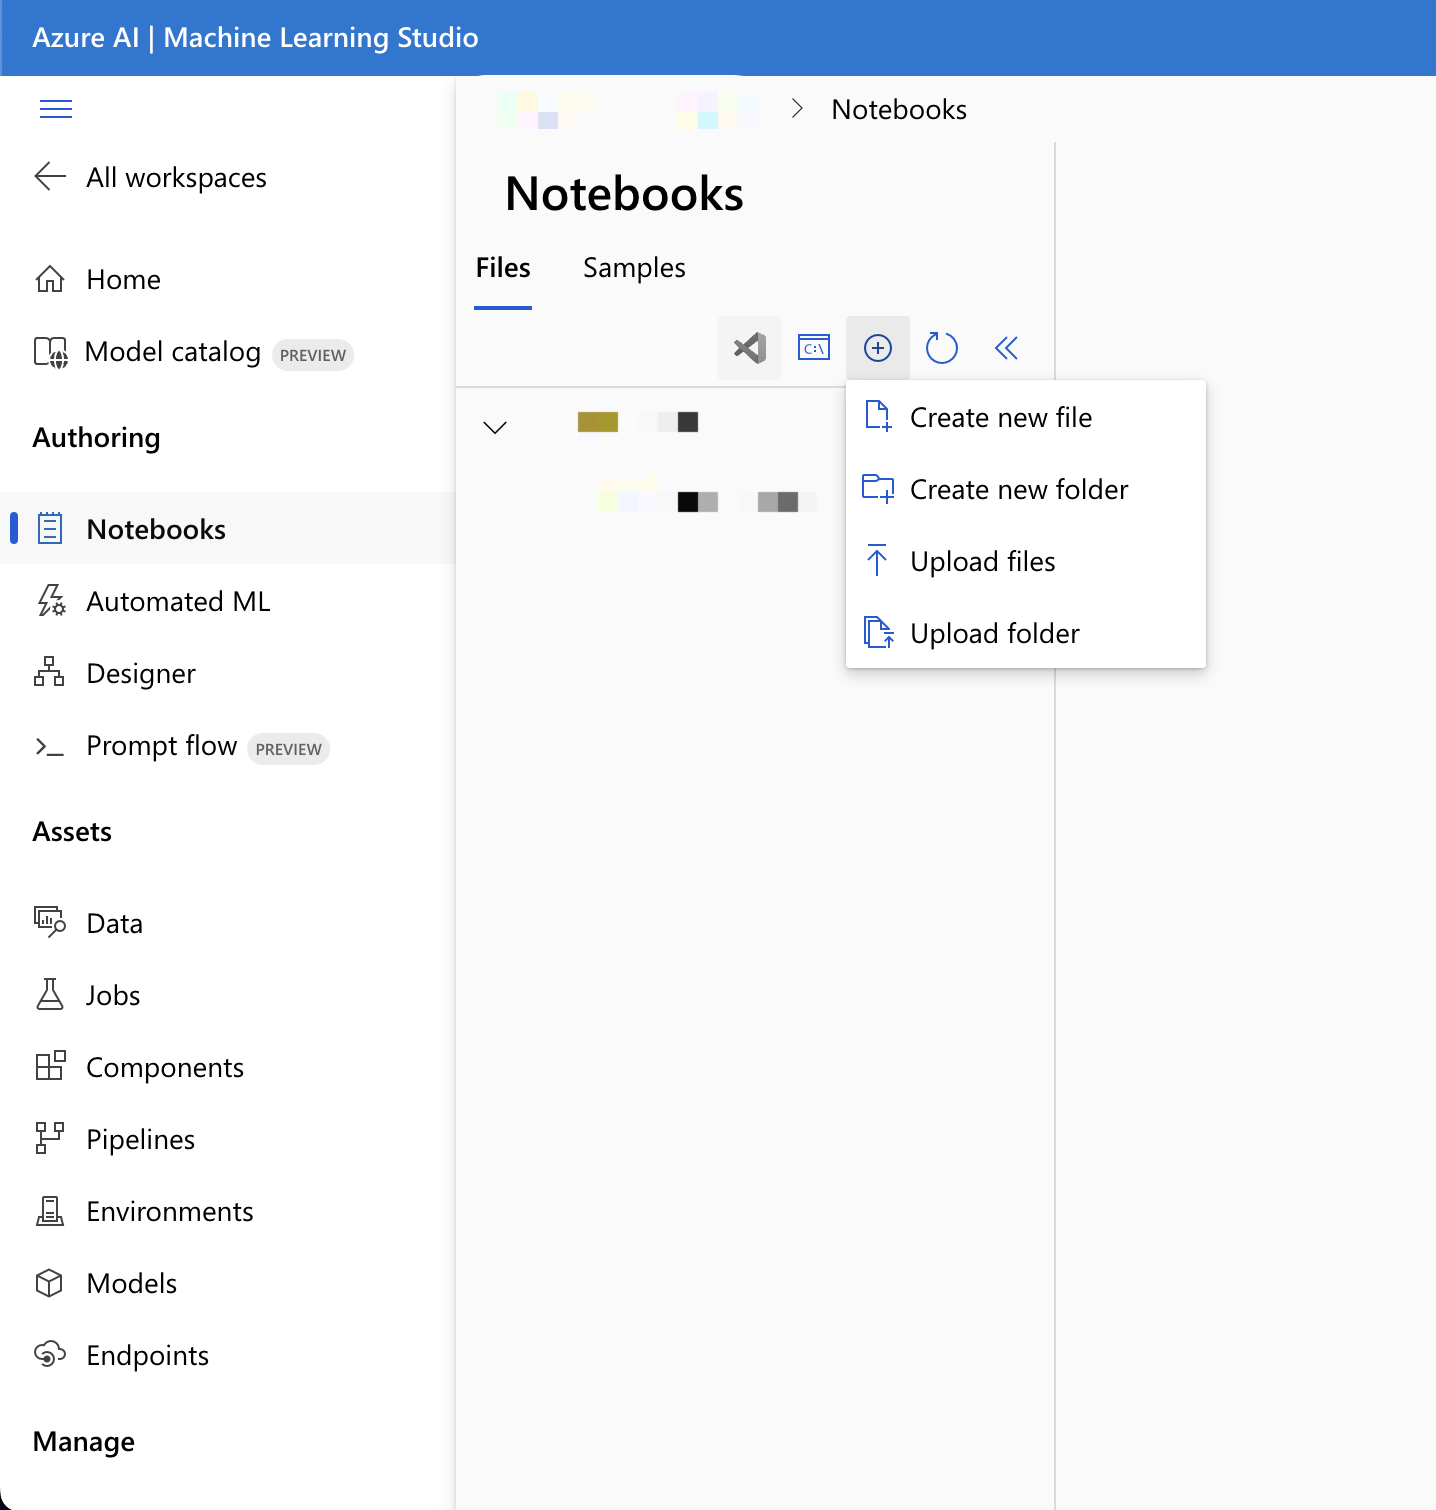Viewport: 1436px width, 1510px height.
Task: Click the Jobs flask icon
Action: (x=50, y=994)
